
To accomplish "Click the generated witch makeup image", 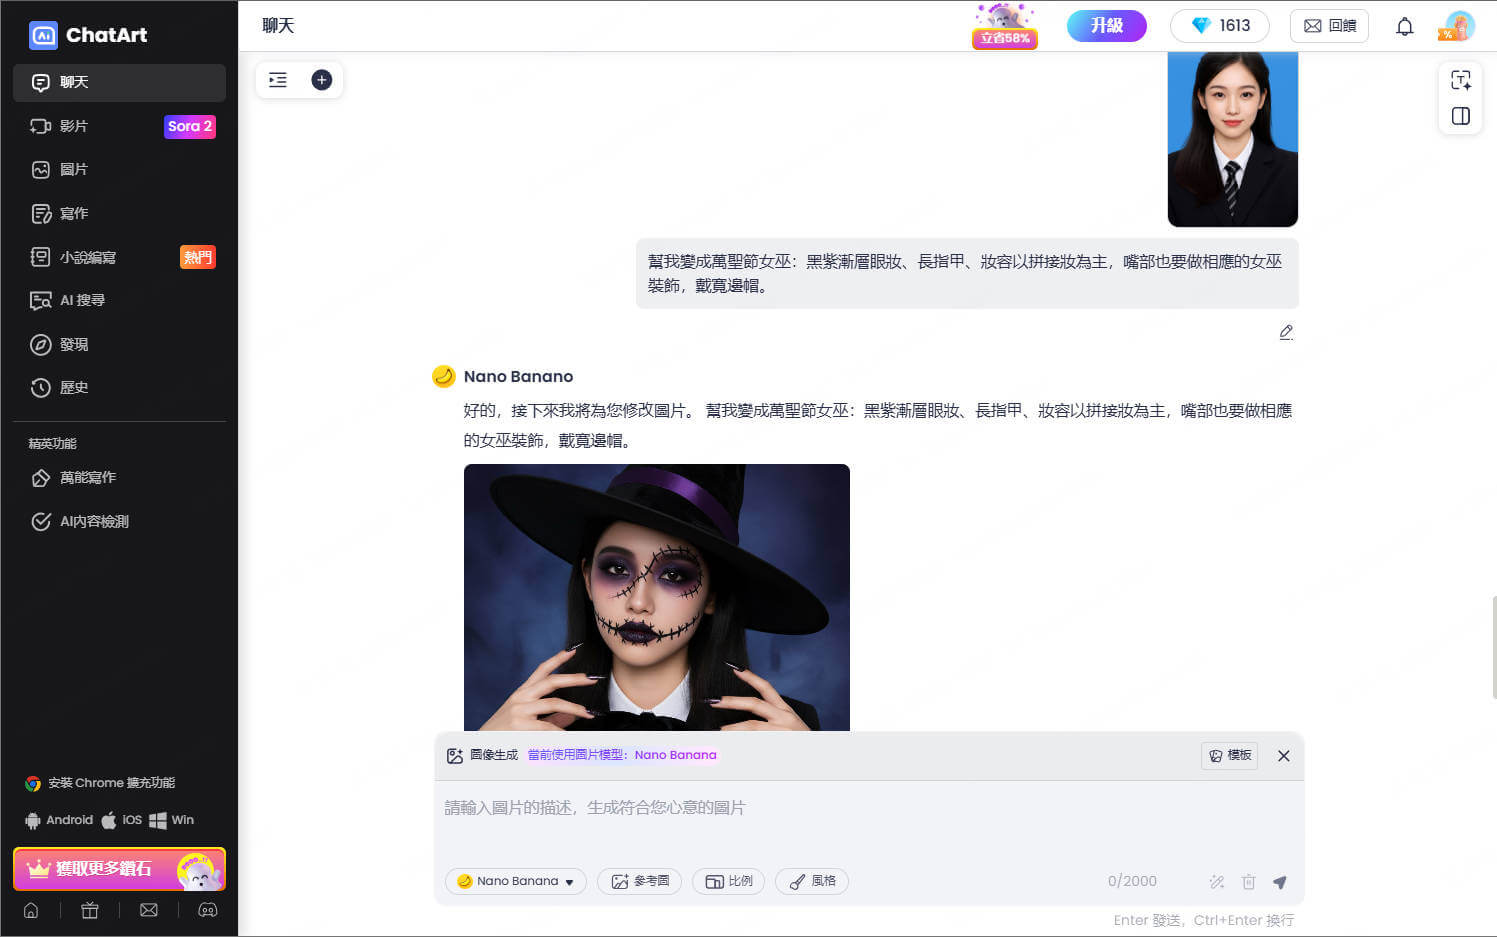I will click(656, 597).
